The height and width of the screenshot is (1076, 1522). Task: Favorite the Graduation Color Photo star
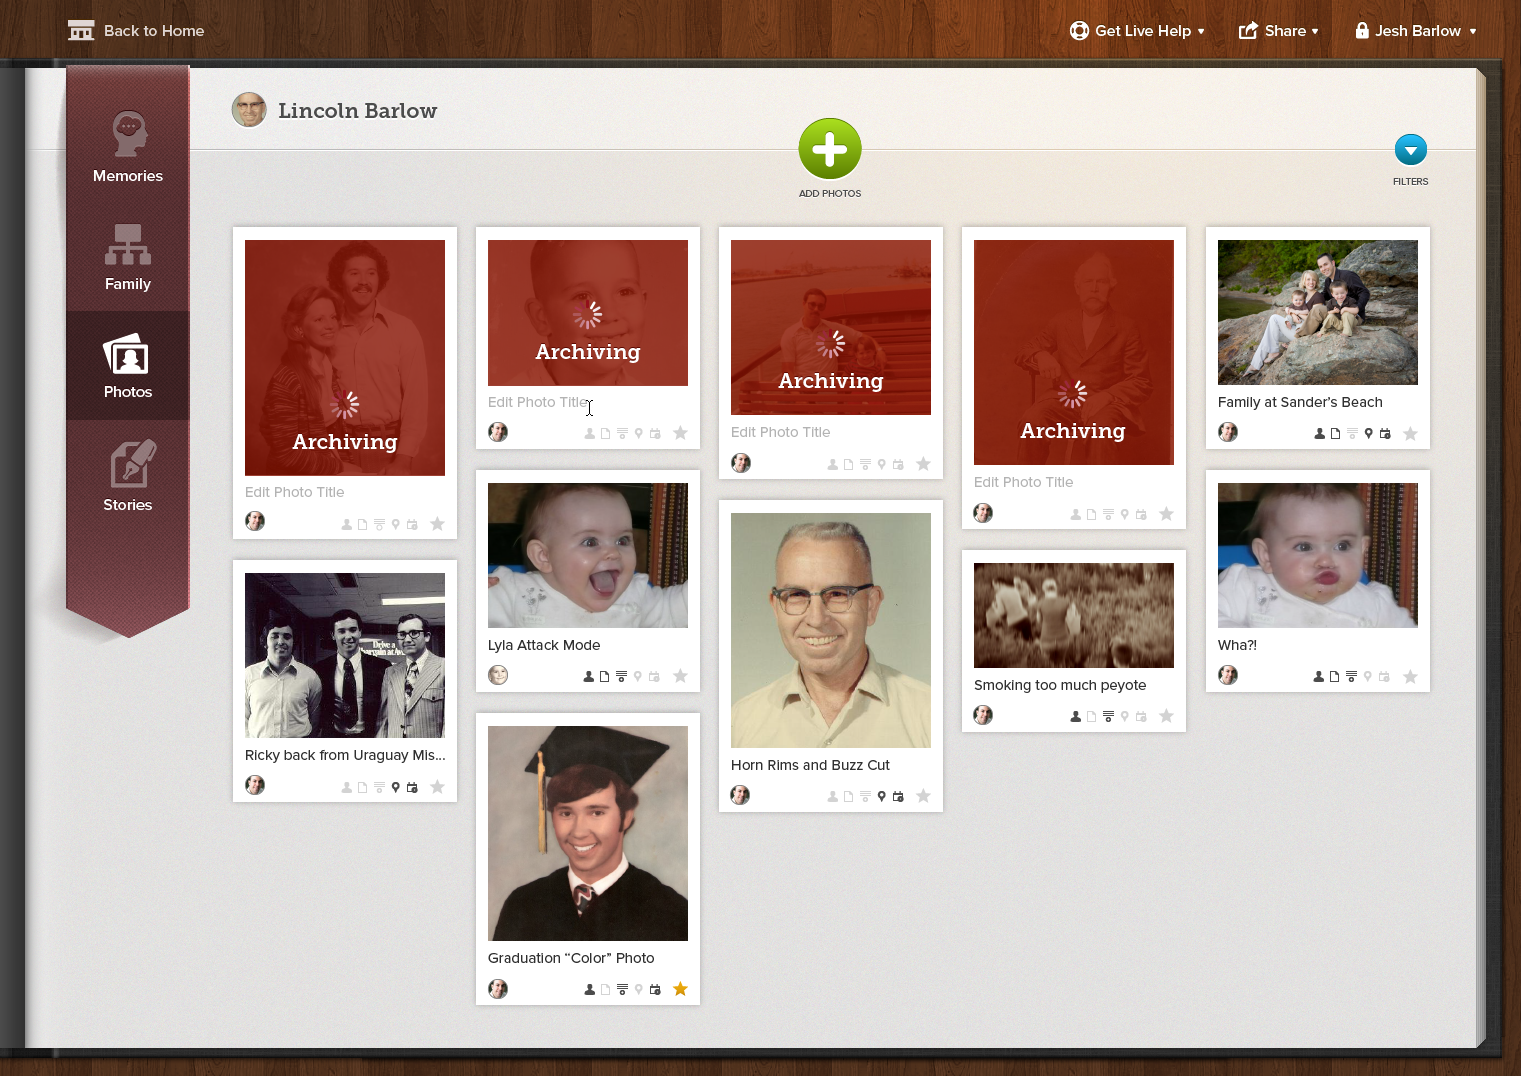click(x=680, y=989)
